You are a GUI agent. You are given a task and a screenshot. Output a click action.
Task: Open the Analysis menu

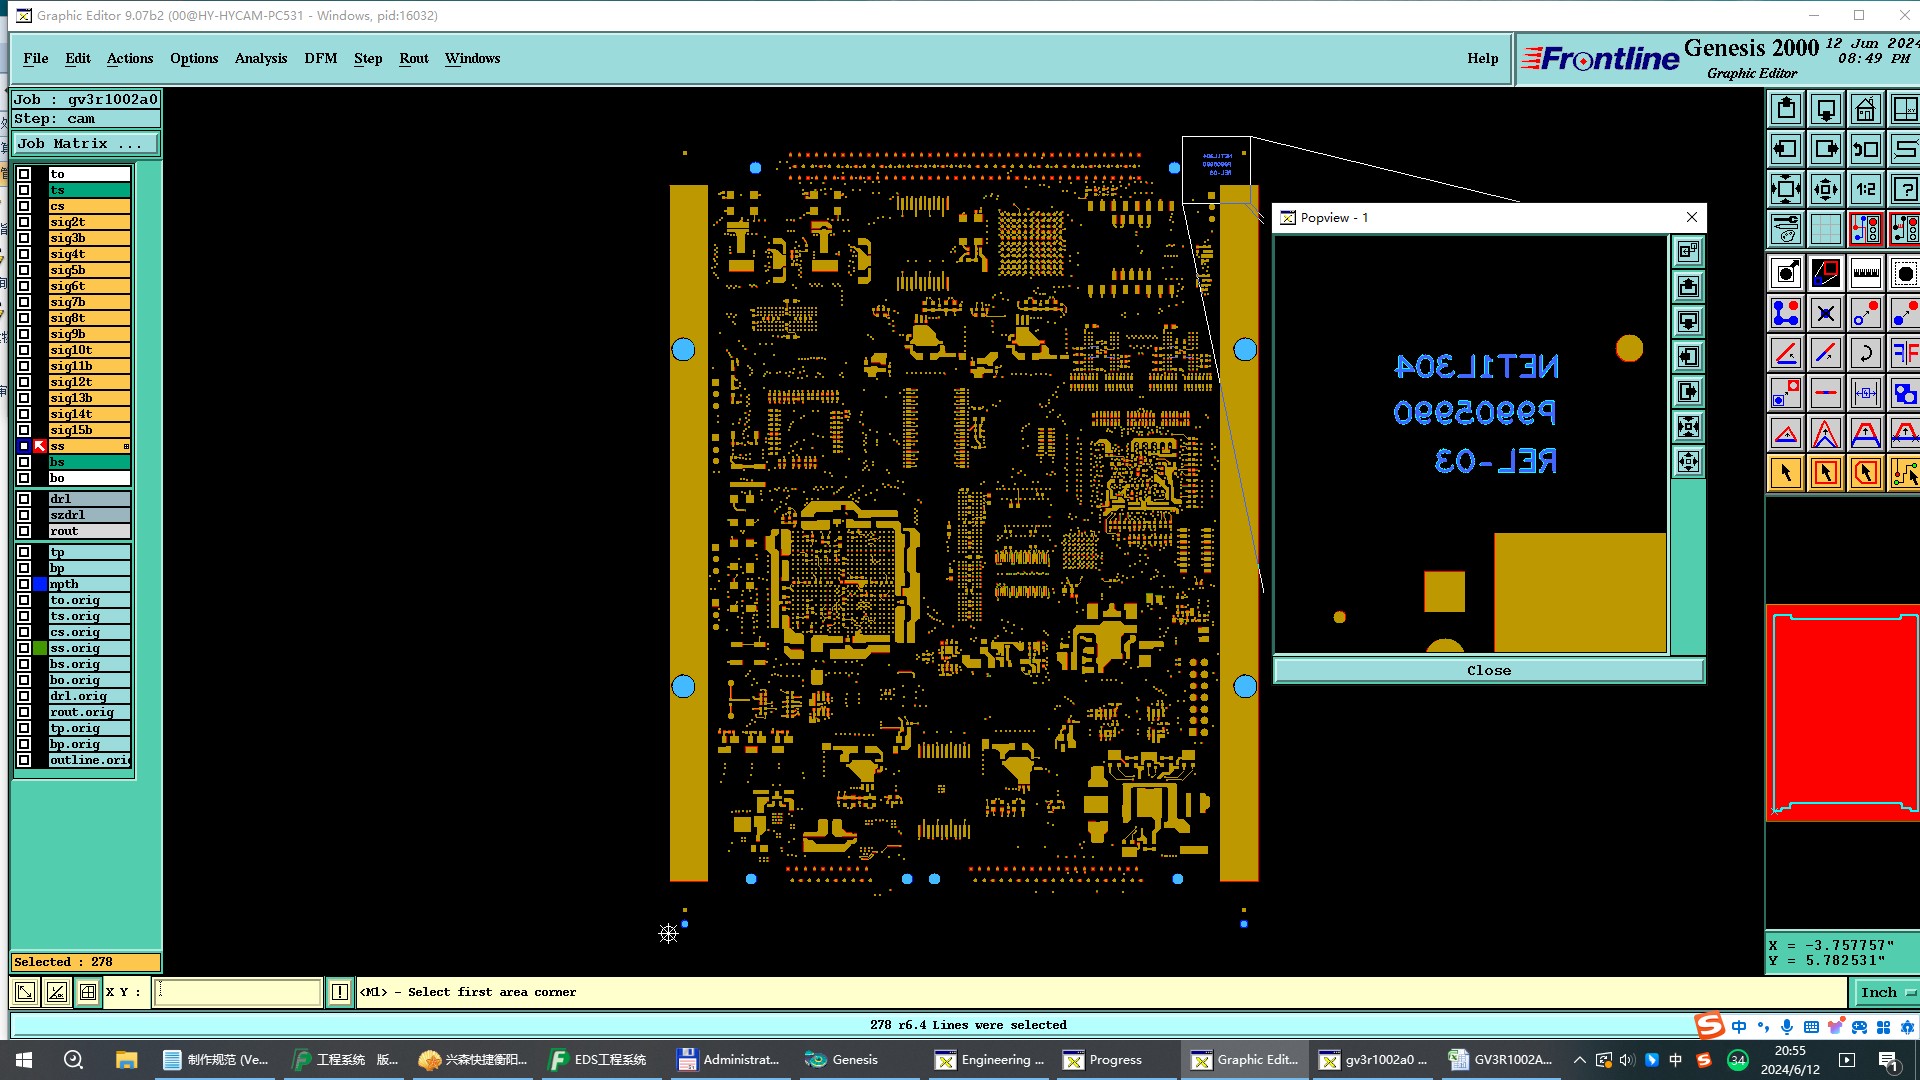(260, 58)
